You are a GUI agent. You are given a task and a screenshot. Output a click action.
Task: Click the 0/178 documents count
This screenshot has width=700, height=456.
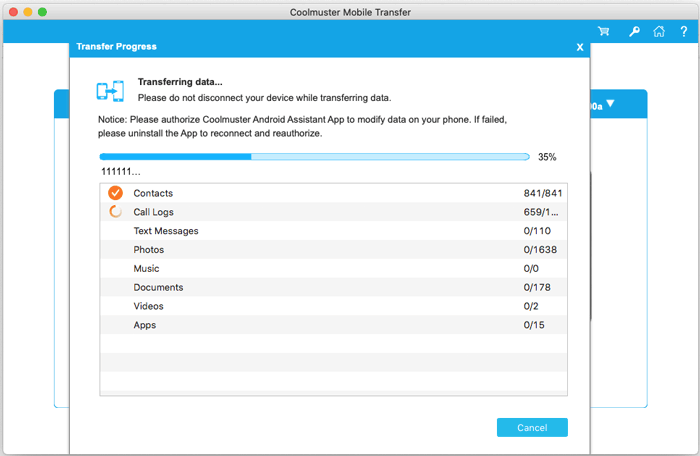point(537,287)
